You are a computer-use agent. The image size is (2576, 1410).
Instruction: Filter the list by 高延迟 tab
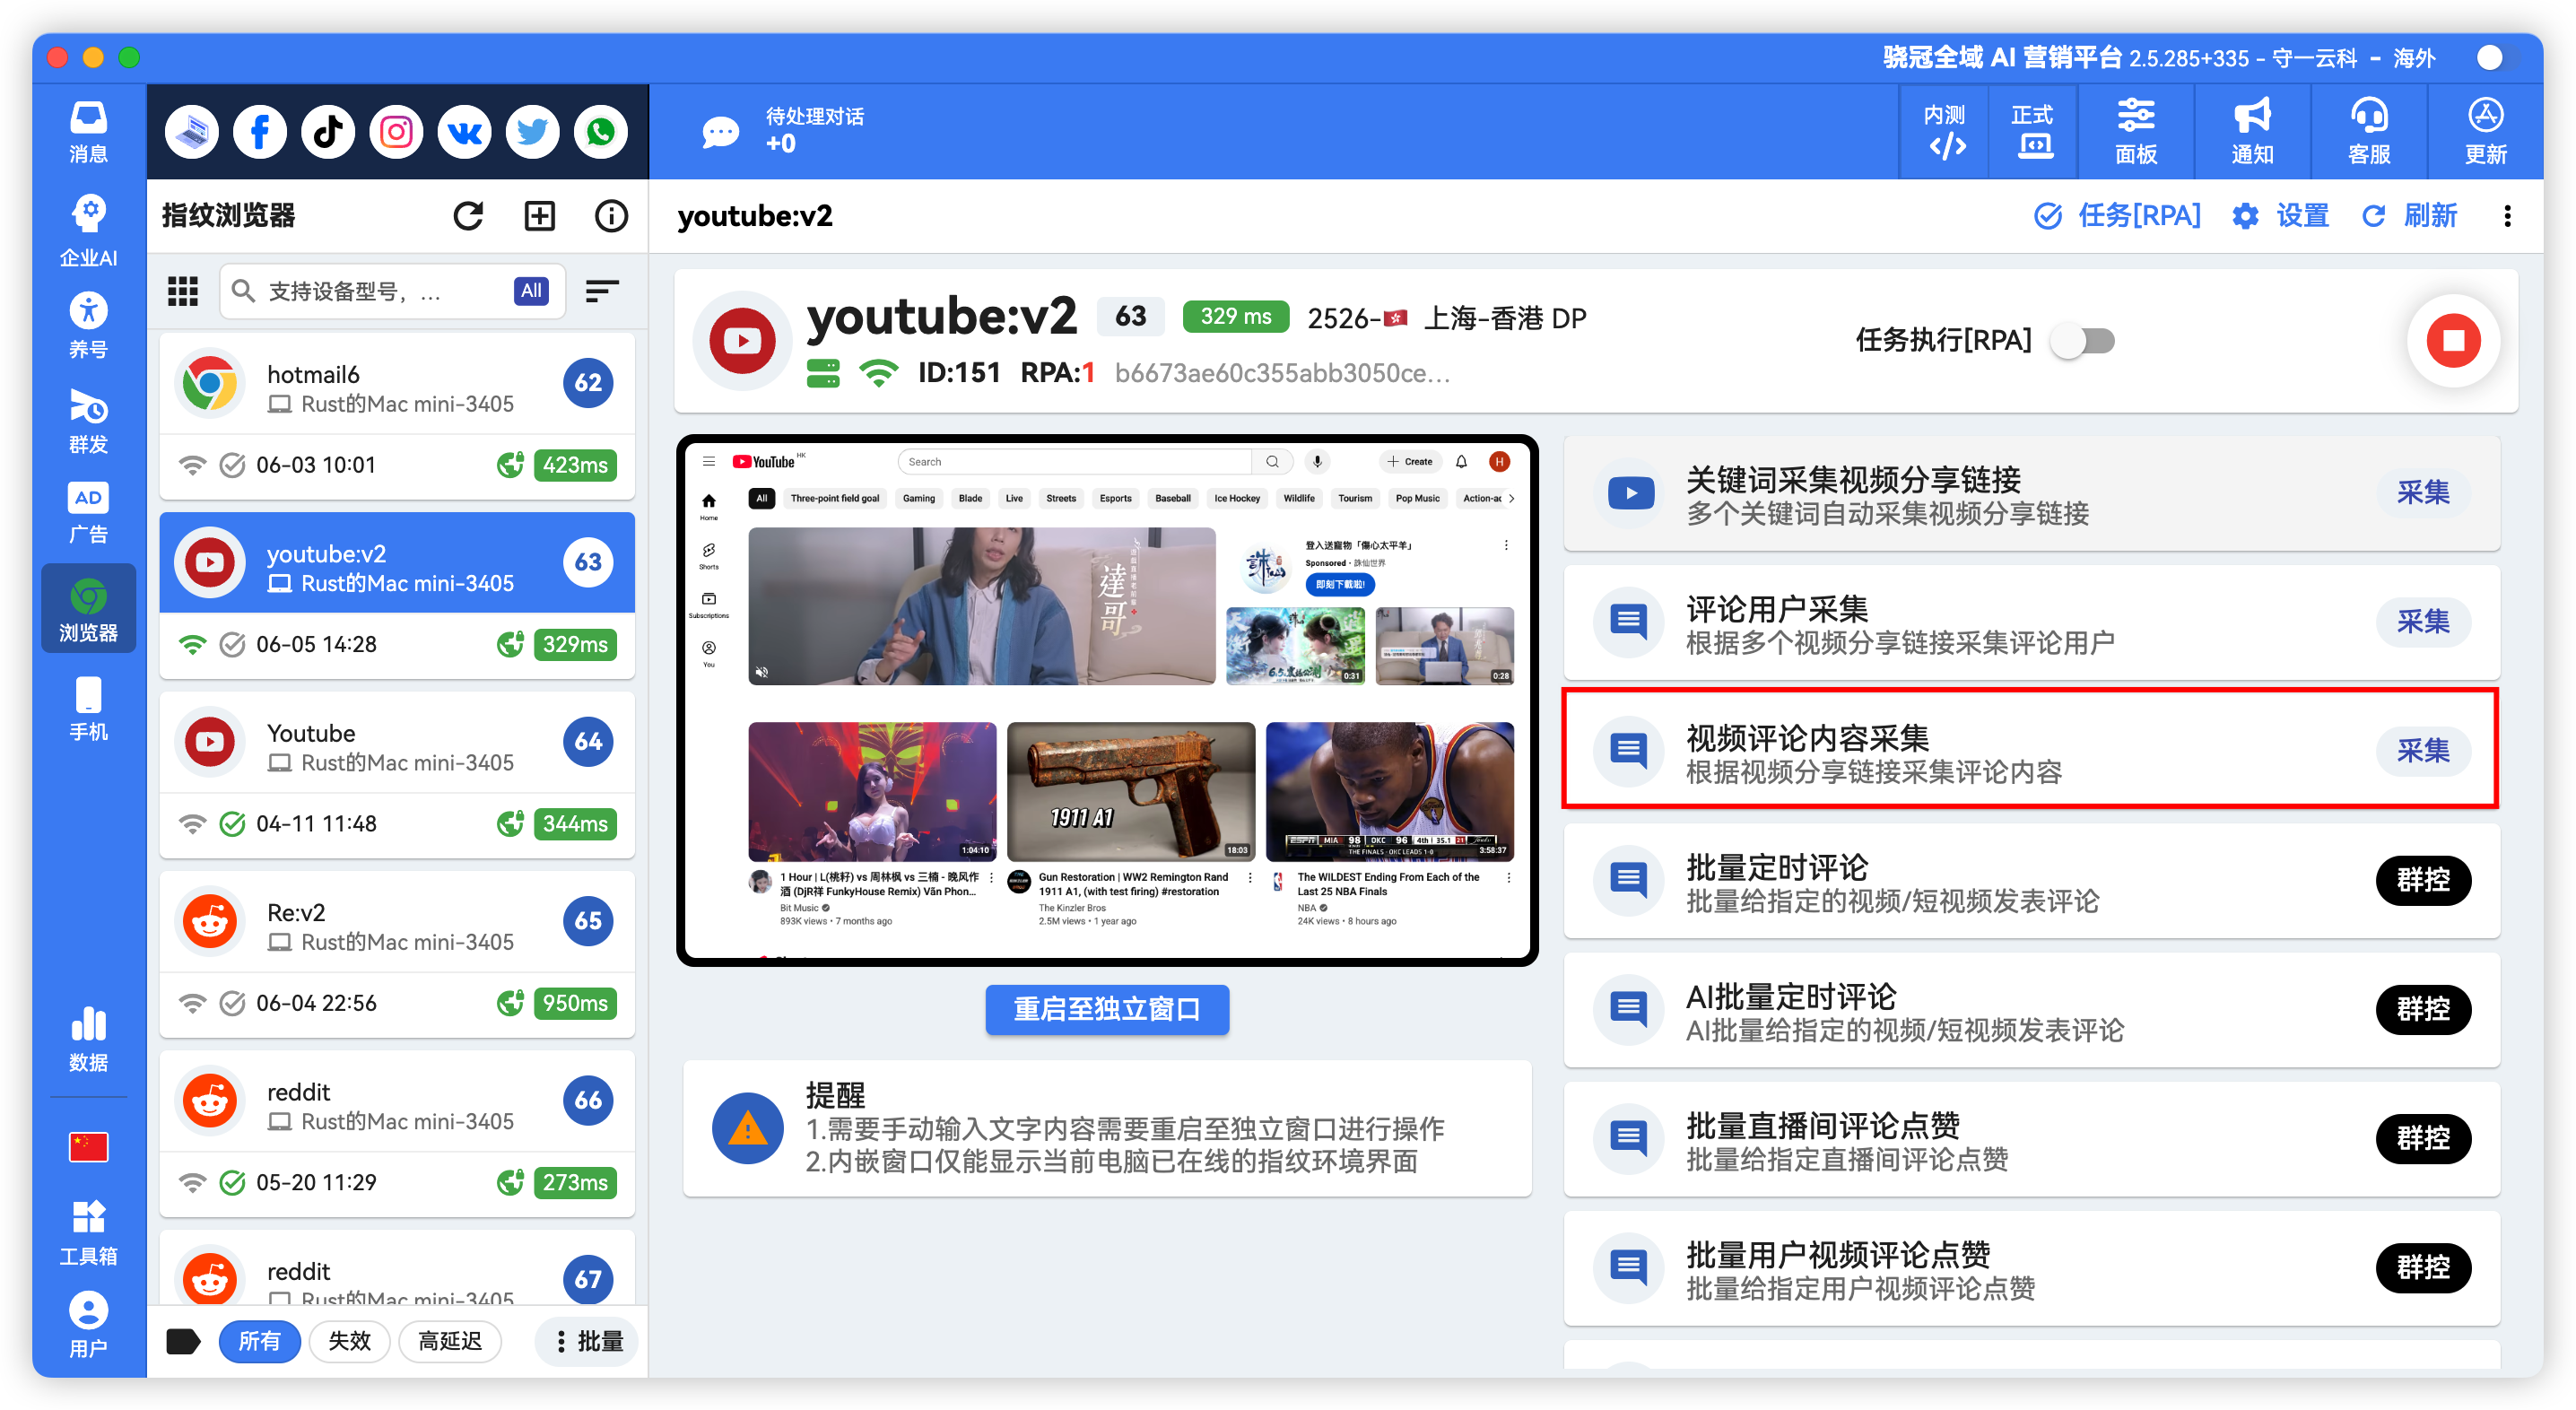[450, 1341]
